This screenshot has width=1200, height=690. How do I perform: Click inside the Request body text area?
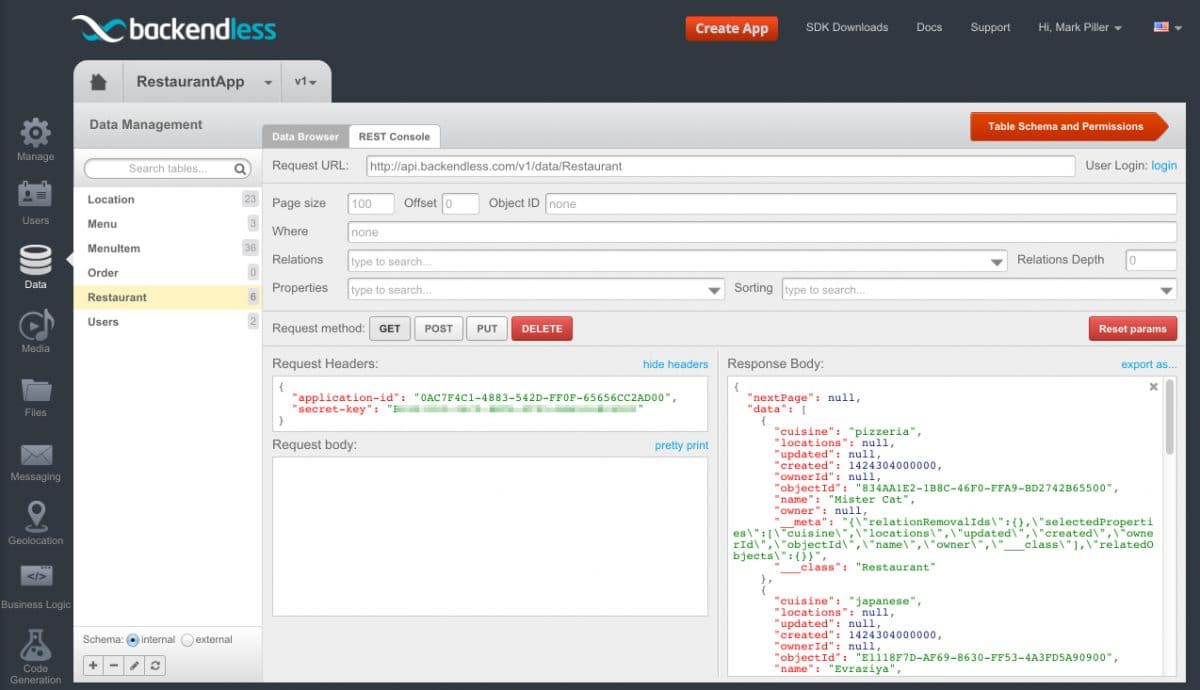pos(490,536)
